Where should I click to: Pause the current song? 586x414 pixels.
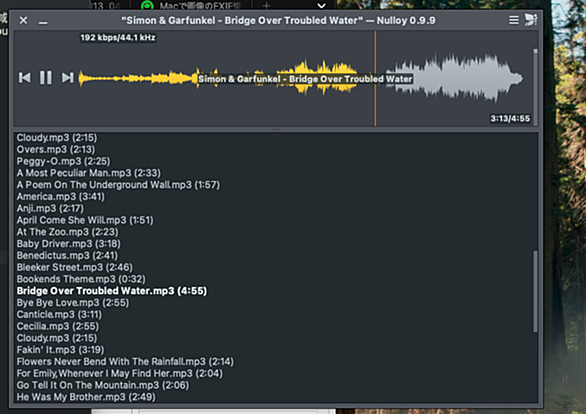pyautogui.click(x=46, y=78)
